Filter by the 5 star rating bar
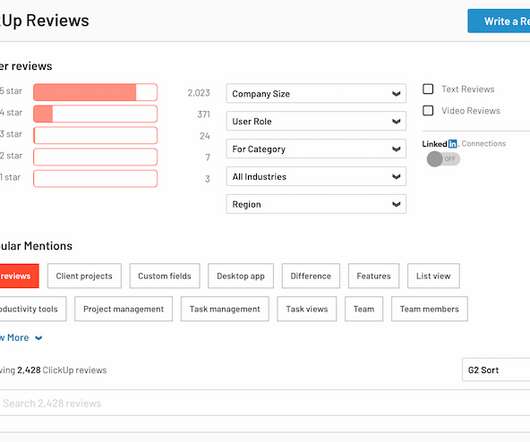The height and width of the screenshot is (442, 530). coord(95,92)
